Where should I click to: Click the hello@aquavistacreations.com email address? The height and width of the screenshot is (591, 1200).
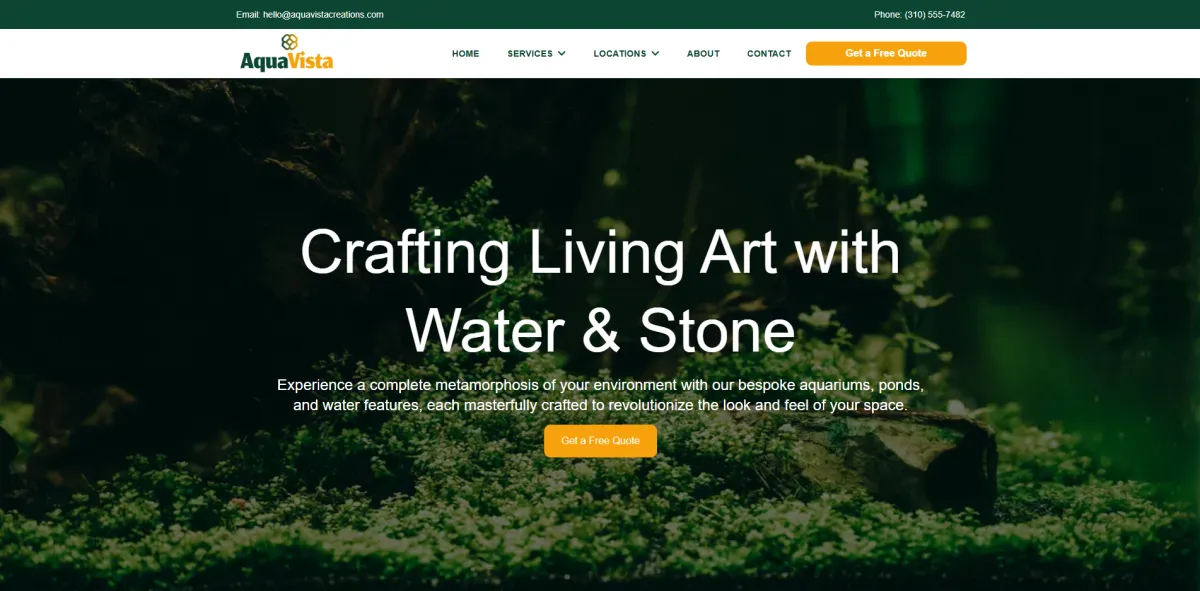click(x=323, y=15)
